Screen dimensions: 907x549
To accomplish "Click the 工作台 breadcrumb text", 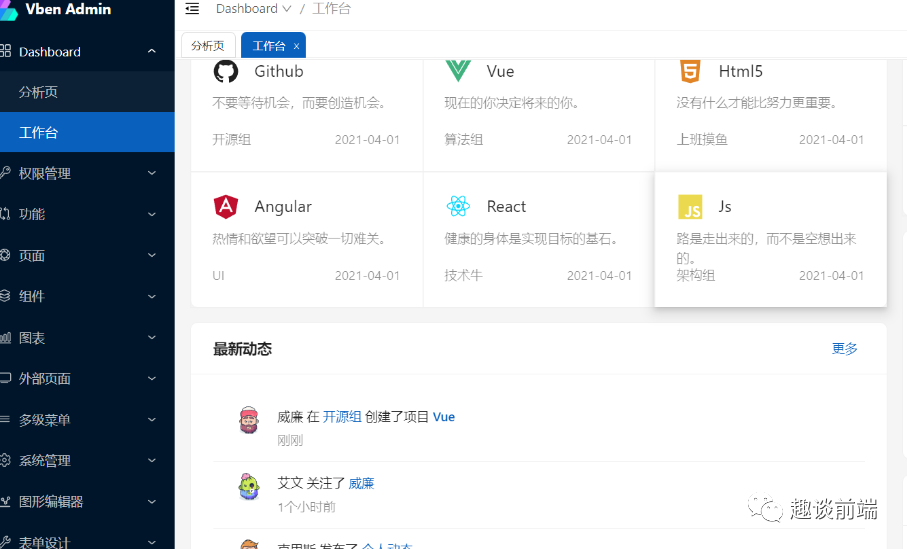I will 331,9.
